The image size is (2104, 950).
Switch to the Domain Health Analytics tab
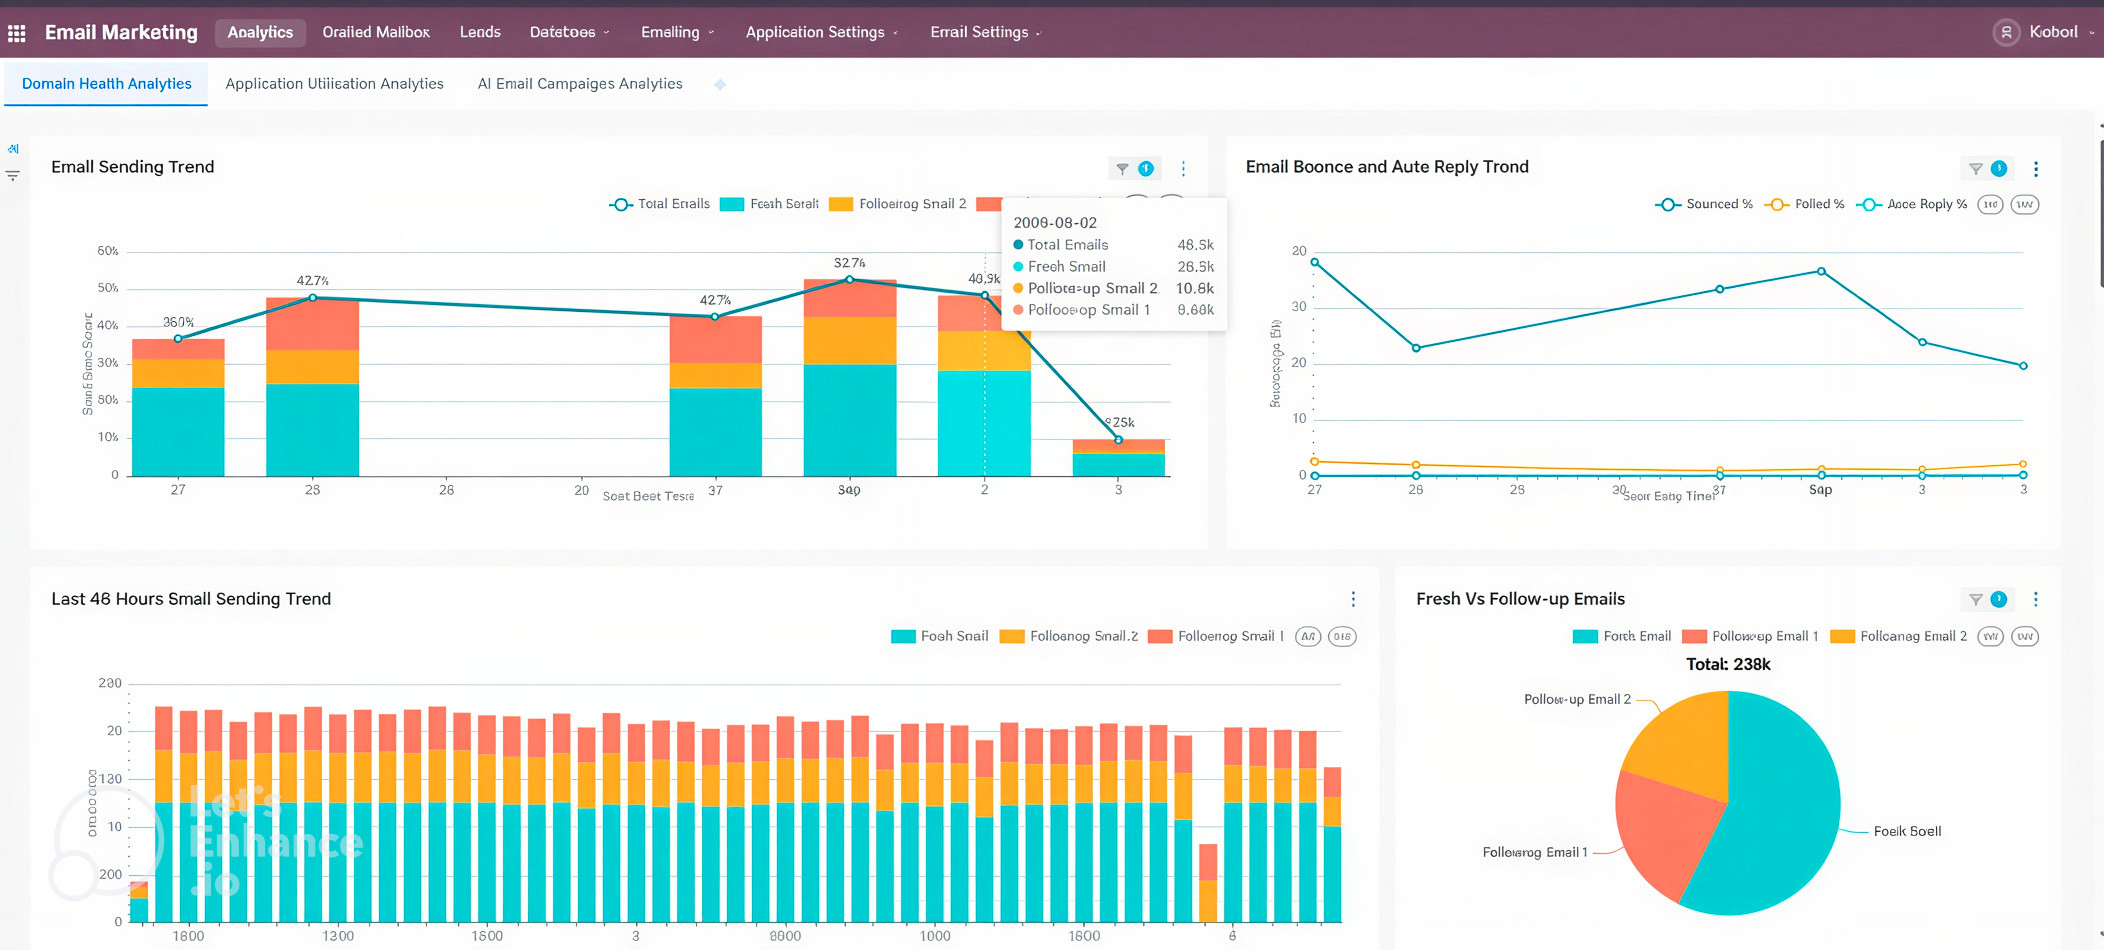click(x=106, y=84)
